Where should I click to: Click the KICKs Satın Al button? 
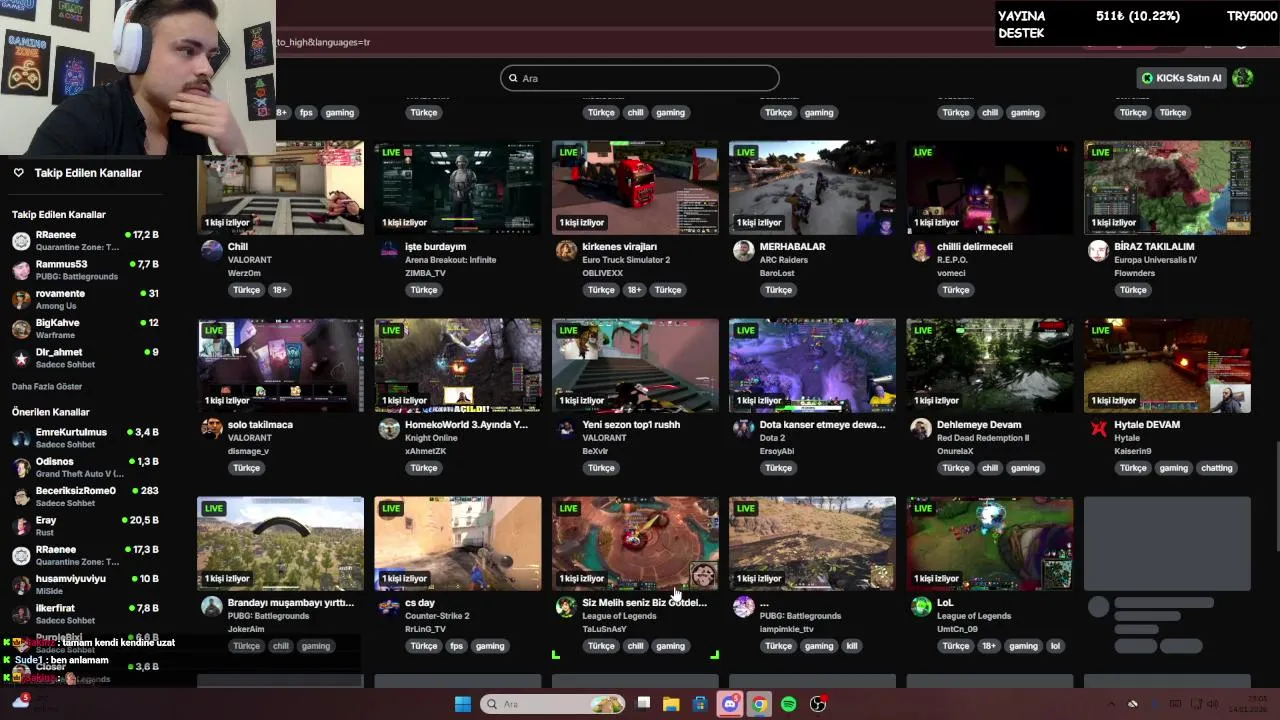click(x=1181, y=78)
